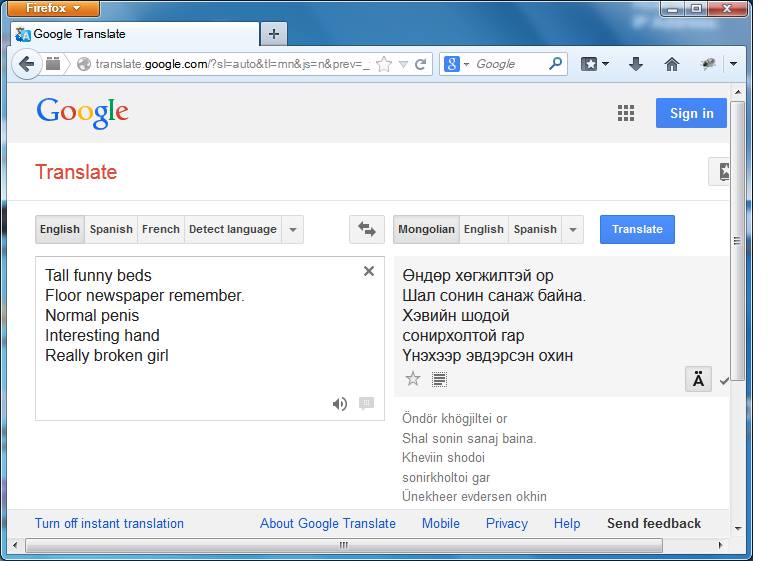Select all translated text icon
Screen dimensions: 771x561
(439, 379)
